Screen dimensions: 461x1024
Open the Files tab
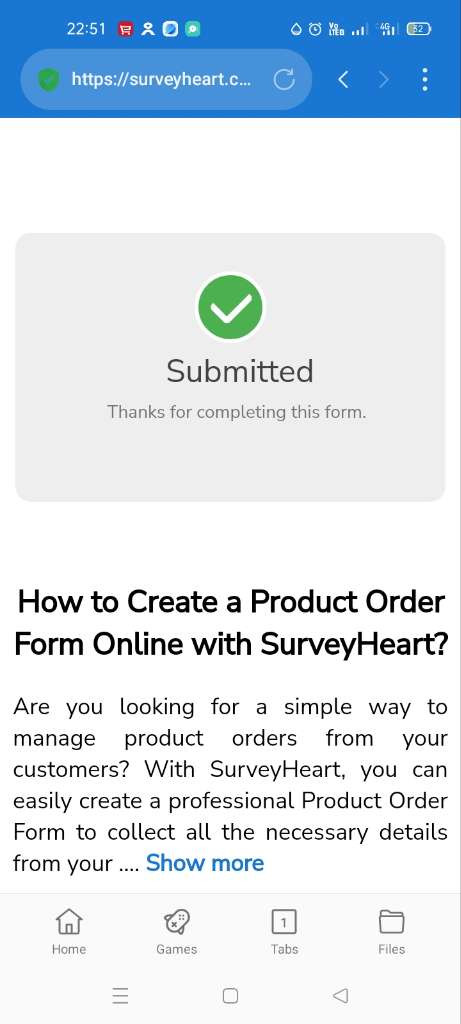(x=392, y=932)
